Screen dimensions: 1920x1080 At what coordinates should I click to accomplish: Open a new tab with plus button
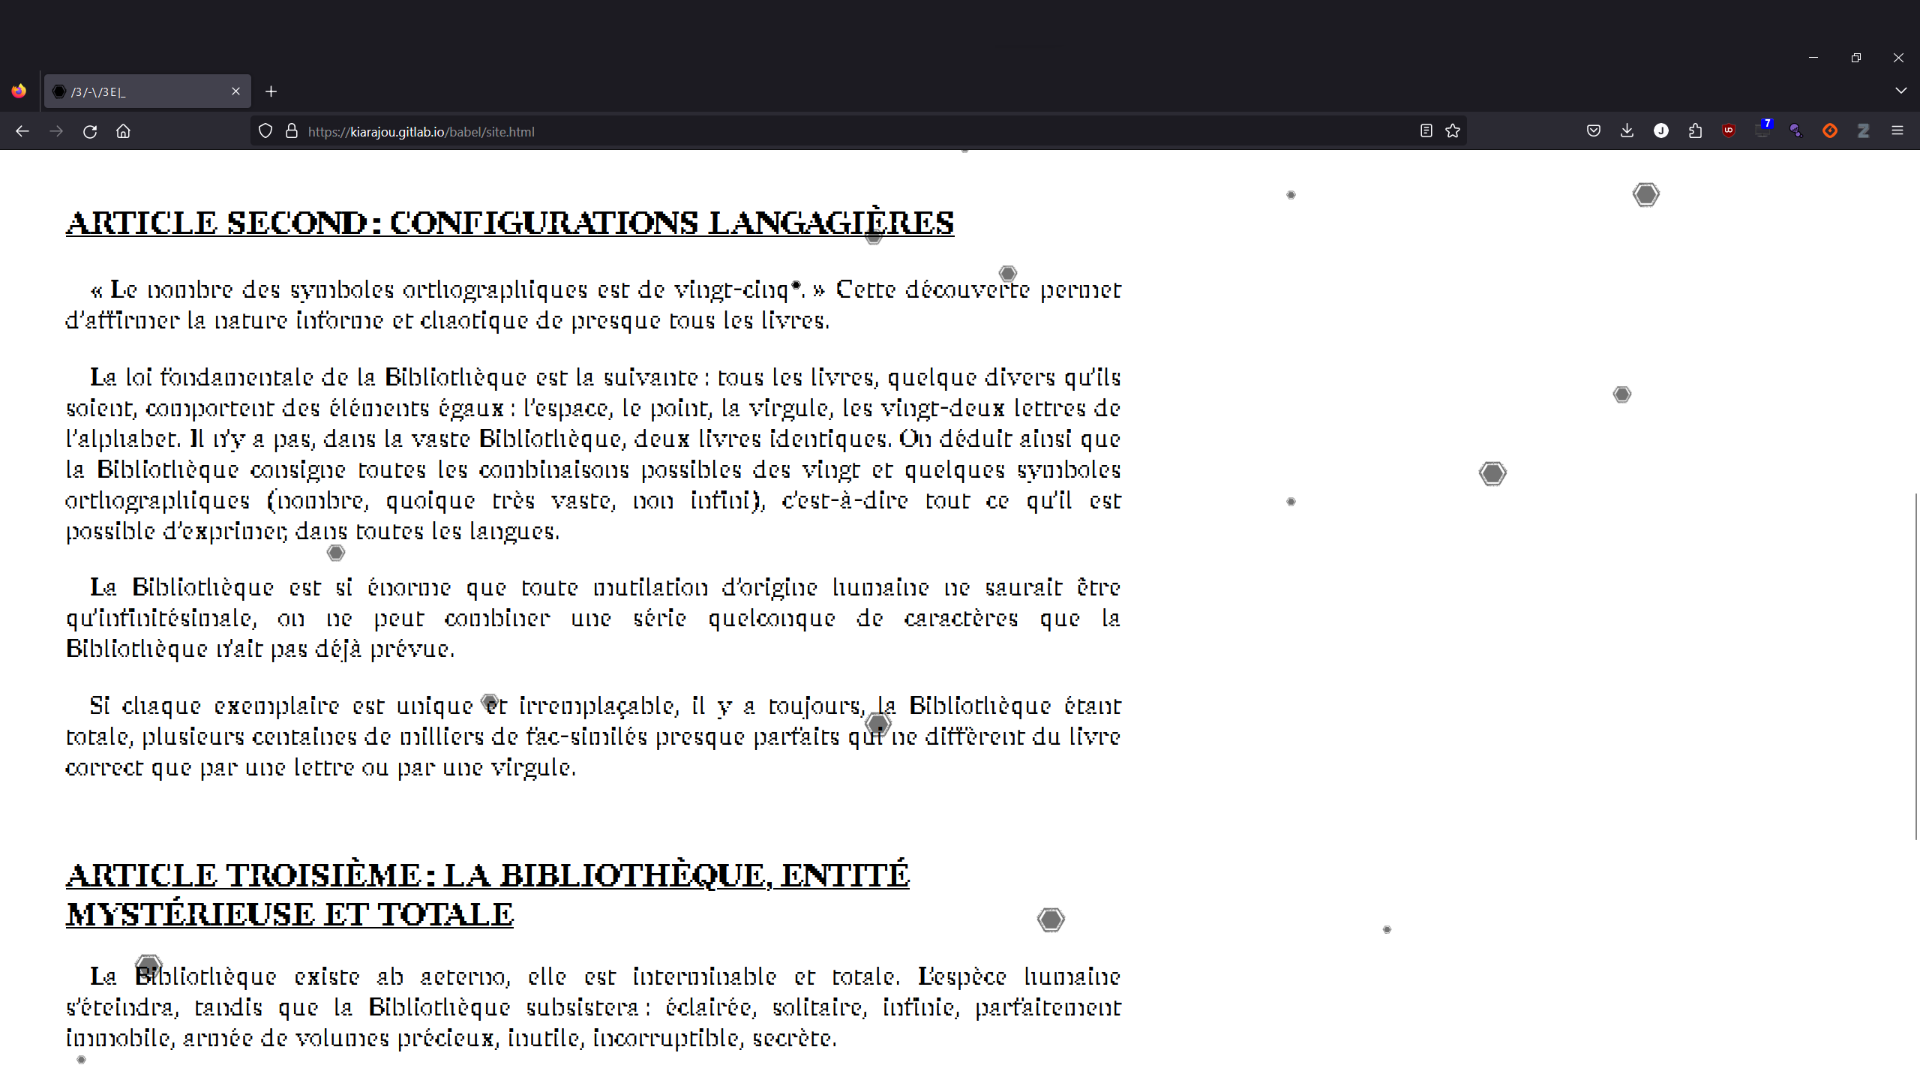pyautogui.click(x=271, y=91)
